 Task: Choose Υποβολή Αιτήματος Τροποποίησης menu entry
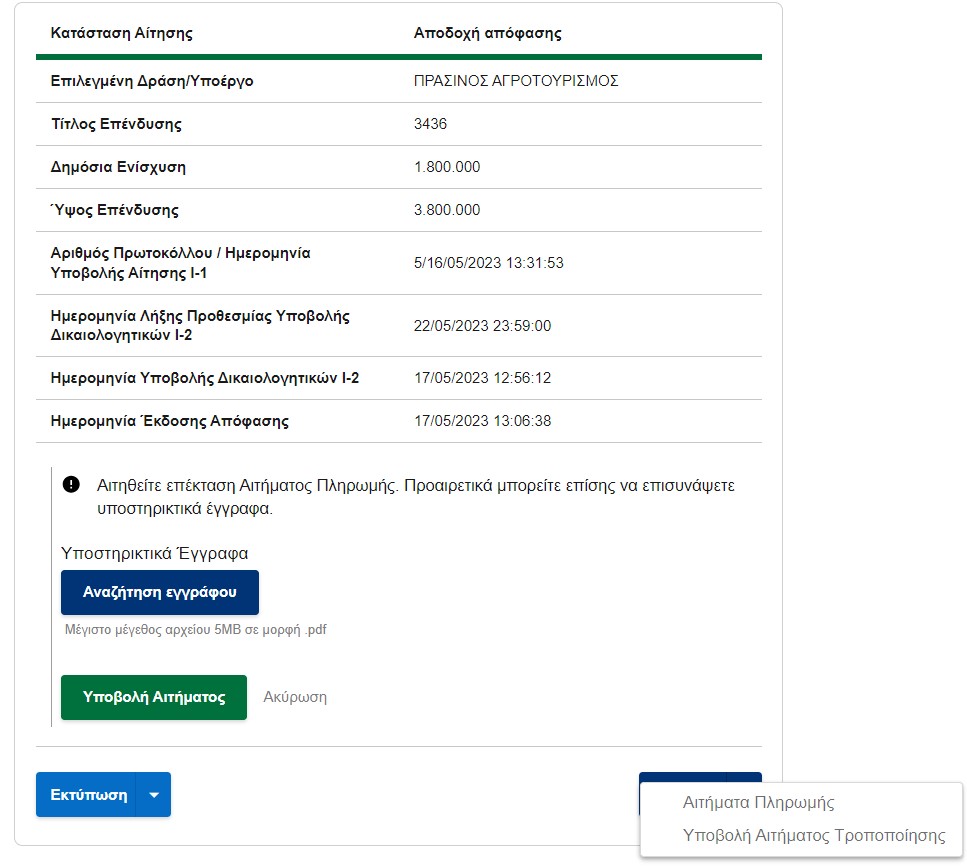click(x=813, y=836)
